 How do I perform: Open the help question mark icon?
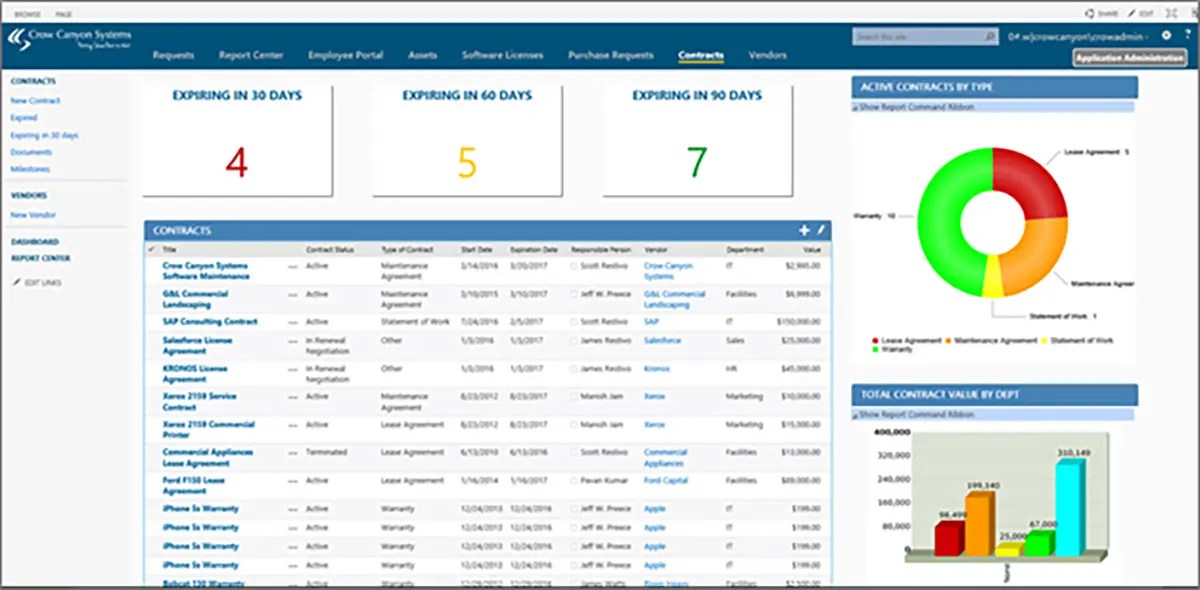[1186, 36]
